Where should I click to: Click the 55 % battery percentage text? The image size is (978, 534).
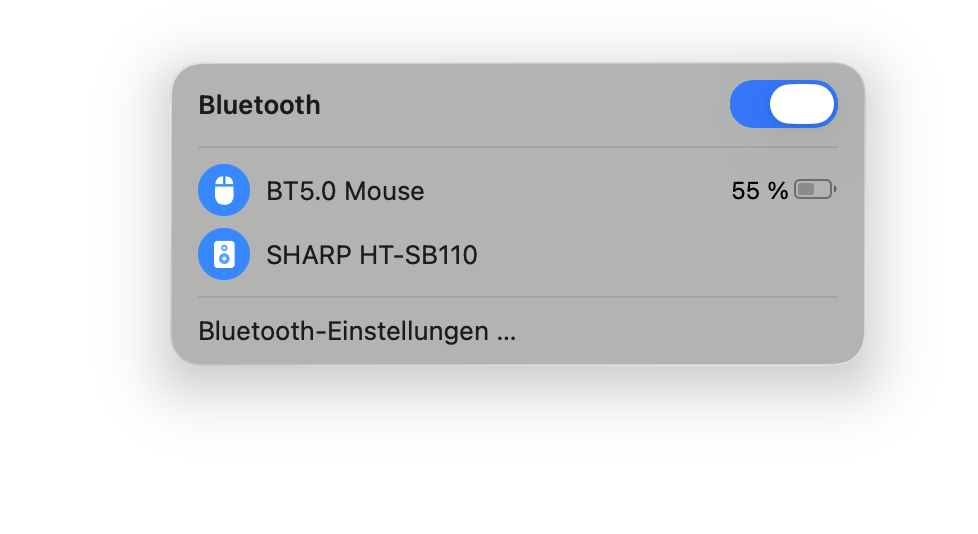pyautogui.click(x=760, y=191)
